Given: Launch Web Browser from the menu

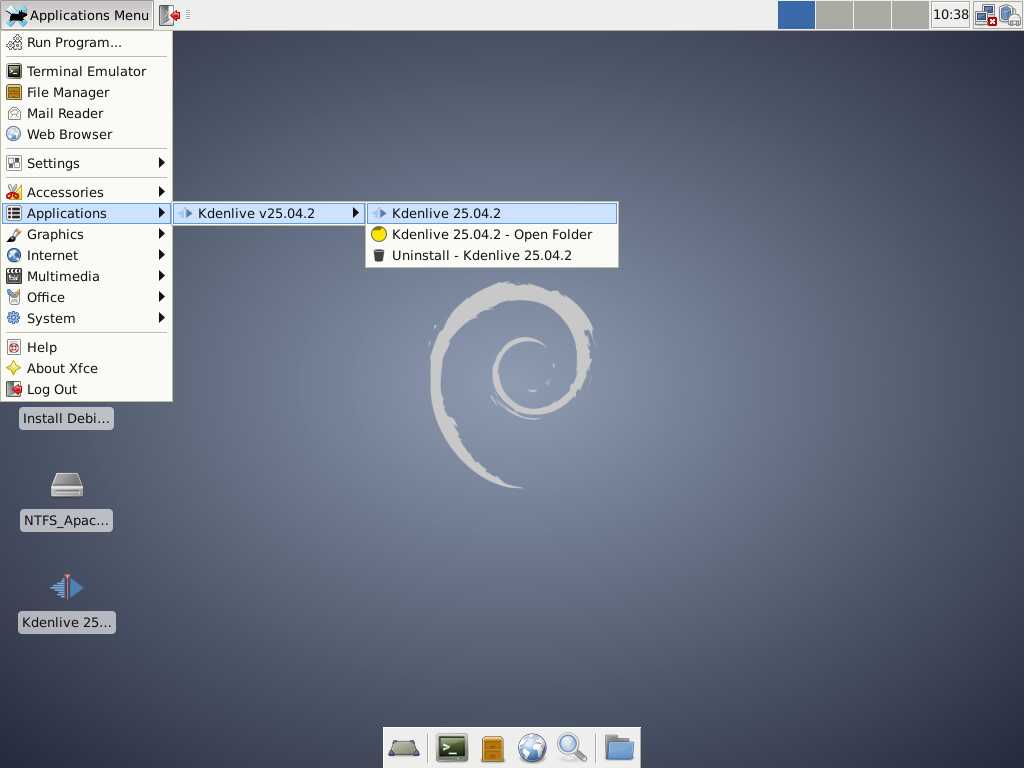Looking at the screenshot, I should [x=86, y=134].
